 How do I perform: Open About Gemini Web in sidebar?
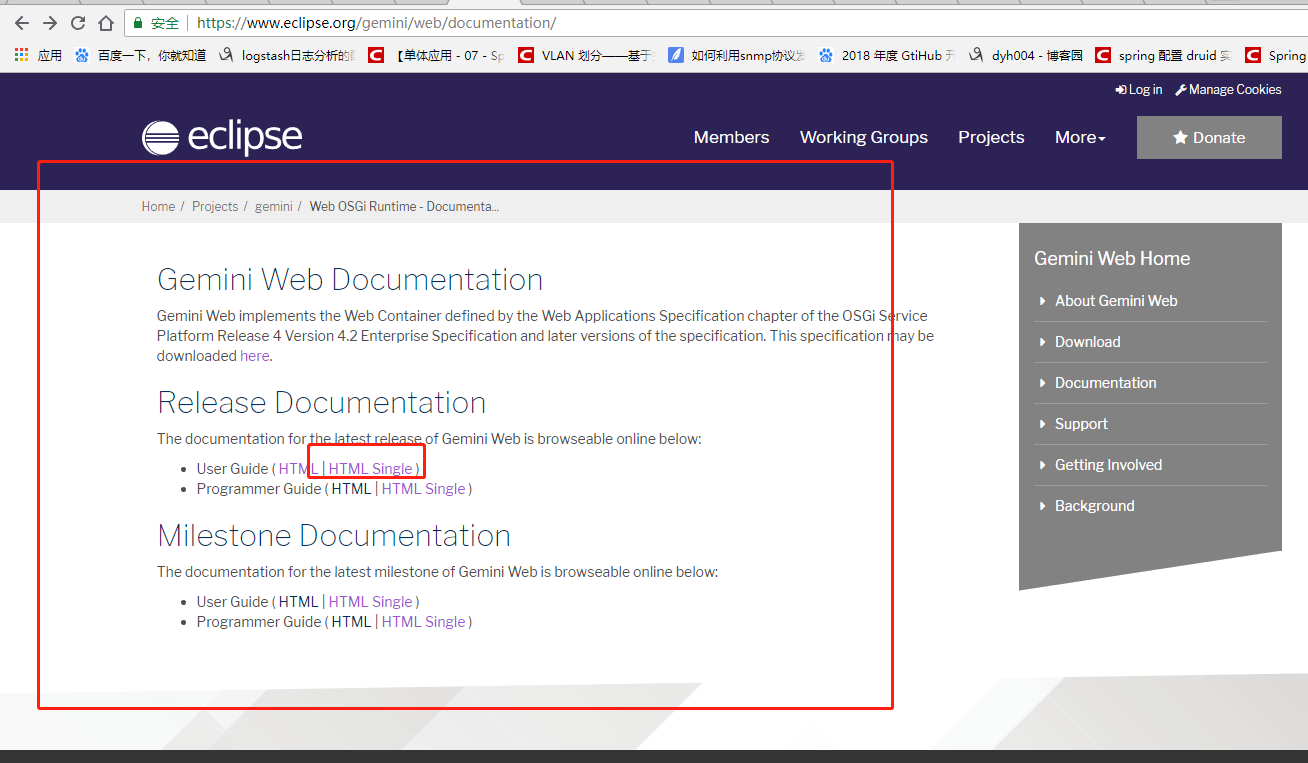click(x=1116, y=301)
